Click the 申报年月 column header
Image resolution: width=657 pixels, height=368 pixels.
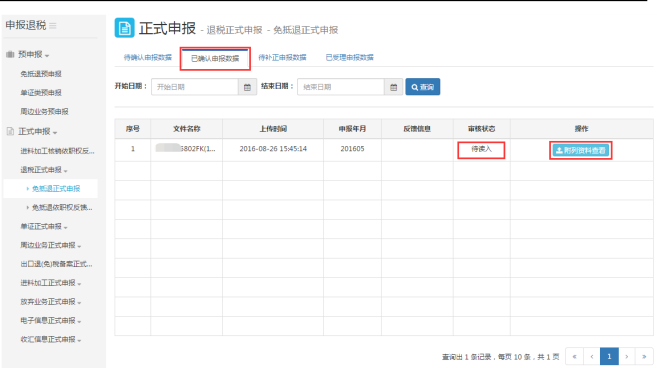pos(352,129)
